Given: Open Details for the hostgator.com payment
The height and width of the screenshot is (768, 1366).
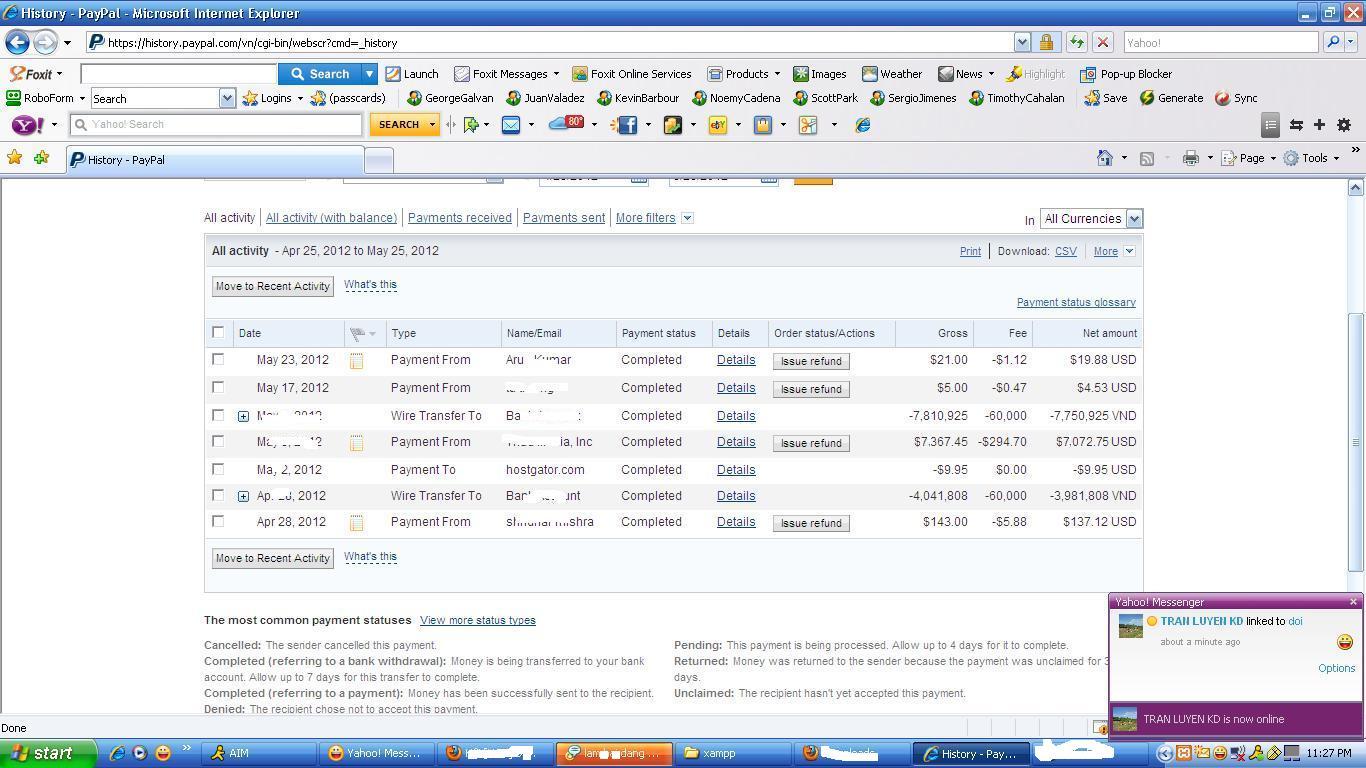Looking at the screenshot, I should pos(736,470).
